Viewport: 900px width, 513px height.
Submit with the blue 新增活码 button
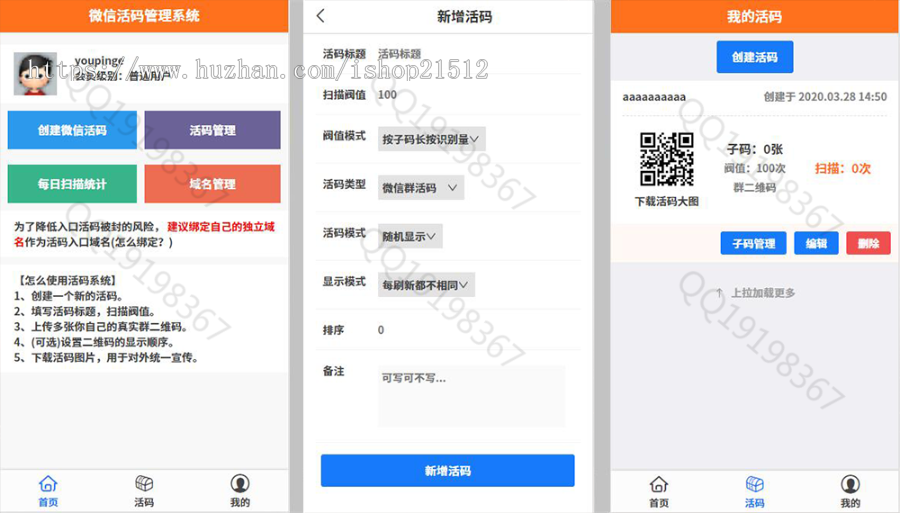click(448, 471)
